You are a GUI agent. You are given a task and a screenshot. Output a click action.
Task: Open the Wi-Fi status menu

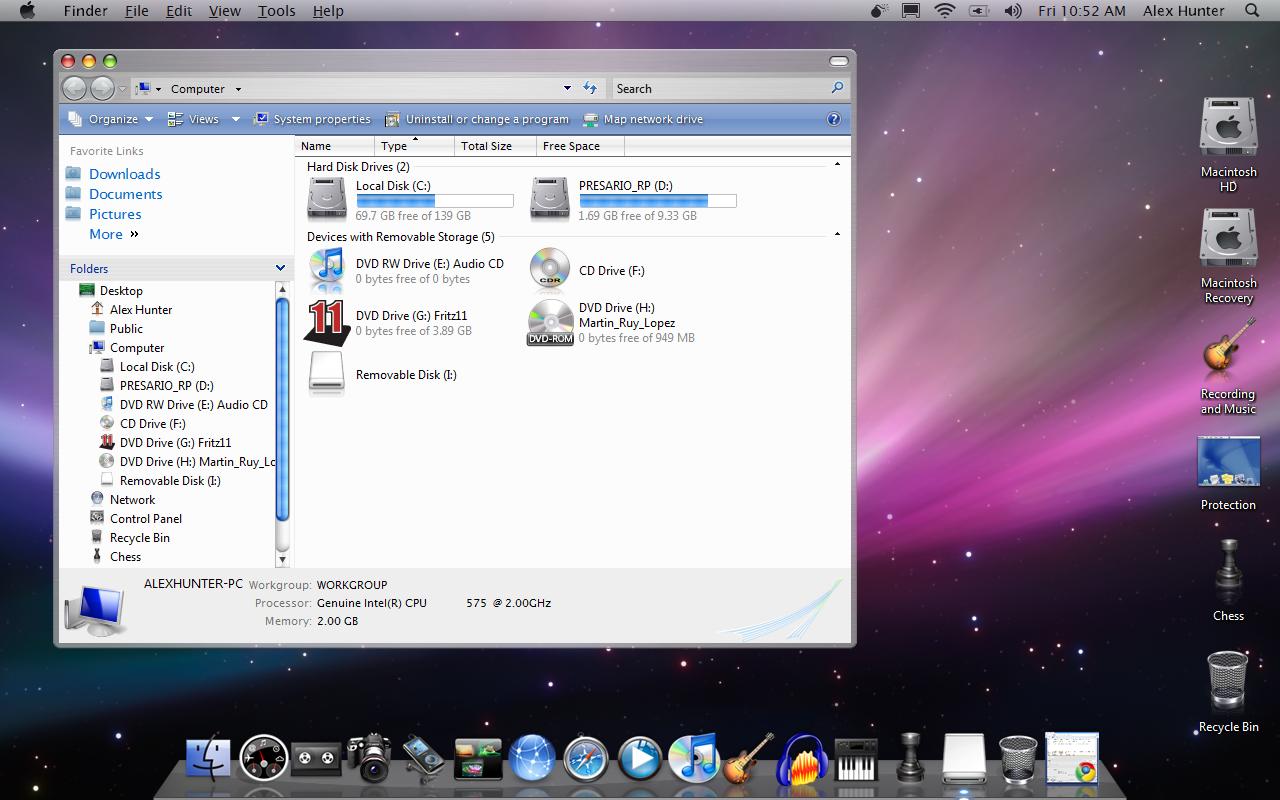click(x=945, y=11)
